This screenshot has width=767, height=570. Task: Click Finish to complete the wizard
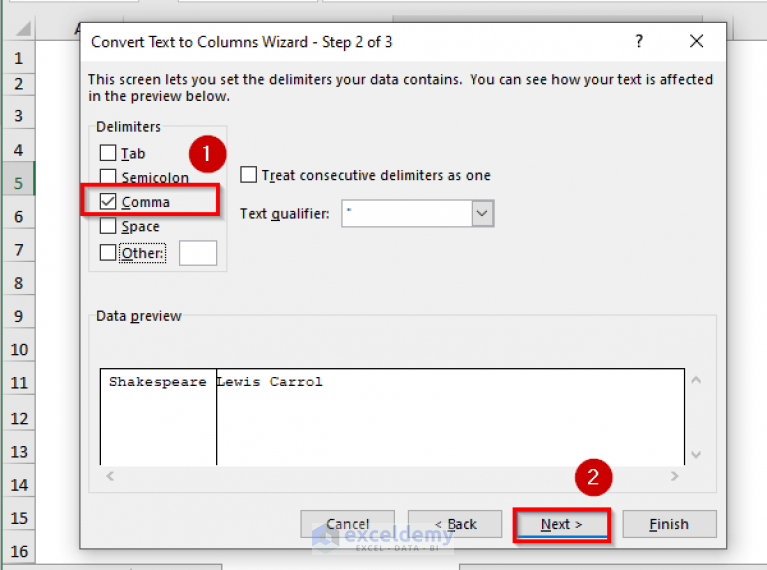click(669, 524)
